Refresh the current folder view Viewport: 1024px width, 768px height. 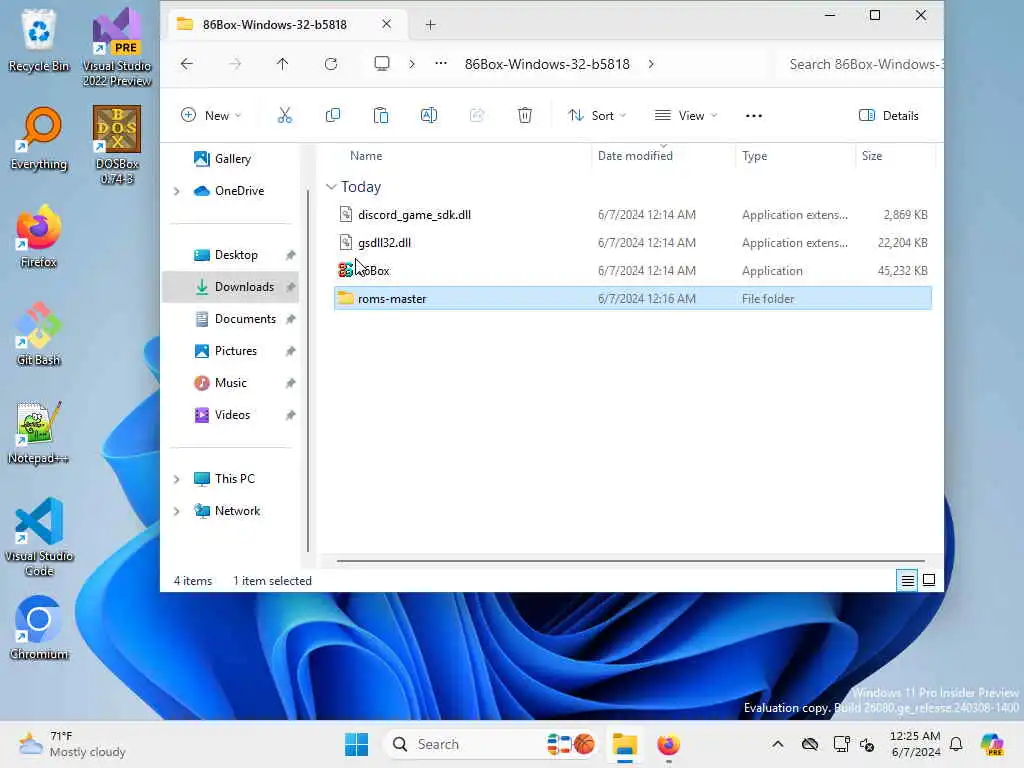(331, 64)
